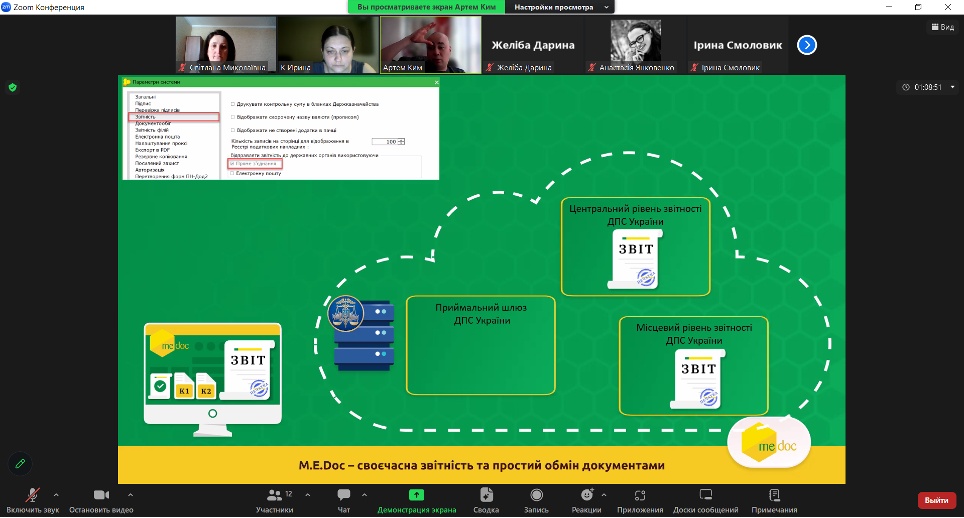Click the me.doc logo on the monitor graphic
This screenshot has width=964, height=518.
click(169, 345)
